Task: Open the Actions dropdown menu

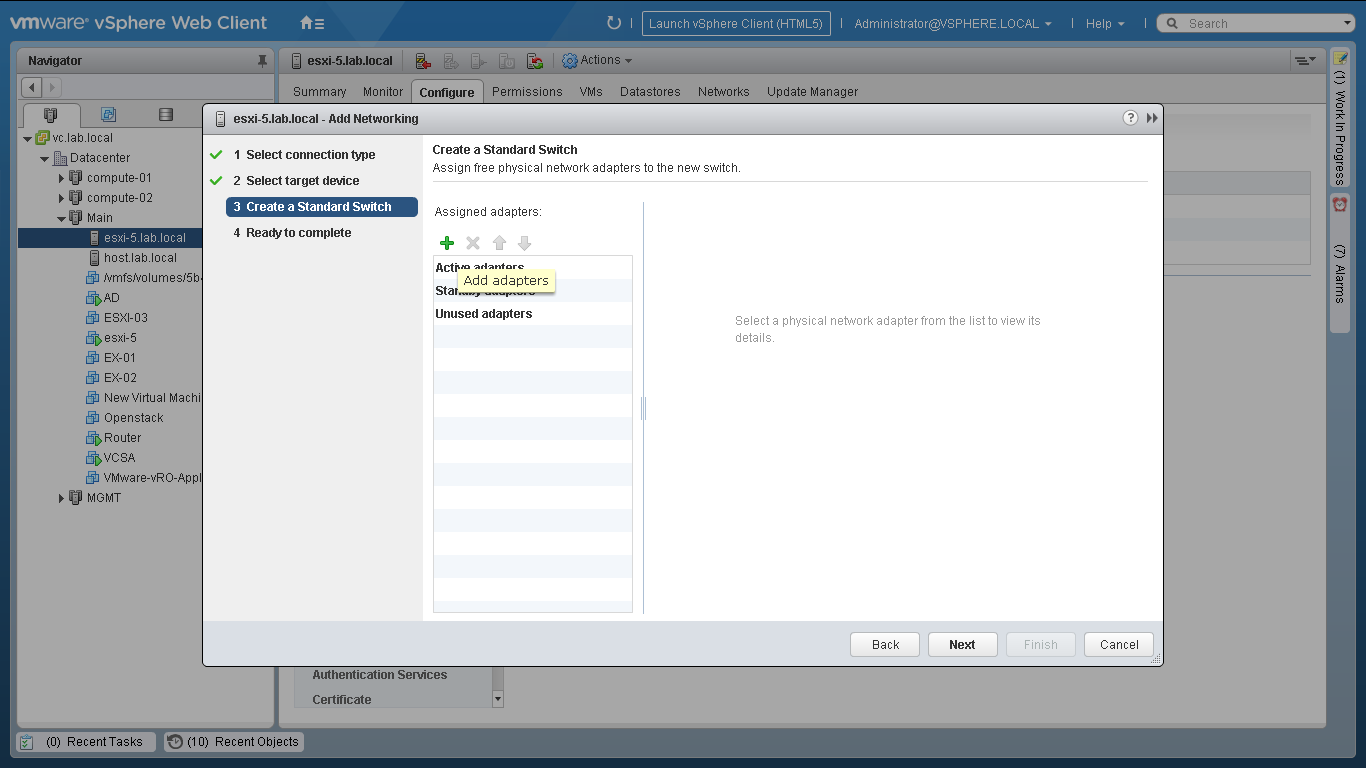Action: tap(598, 61)
